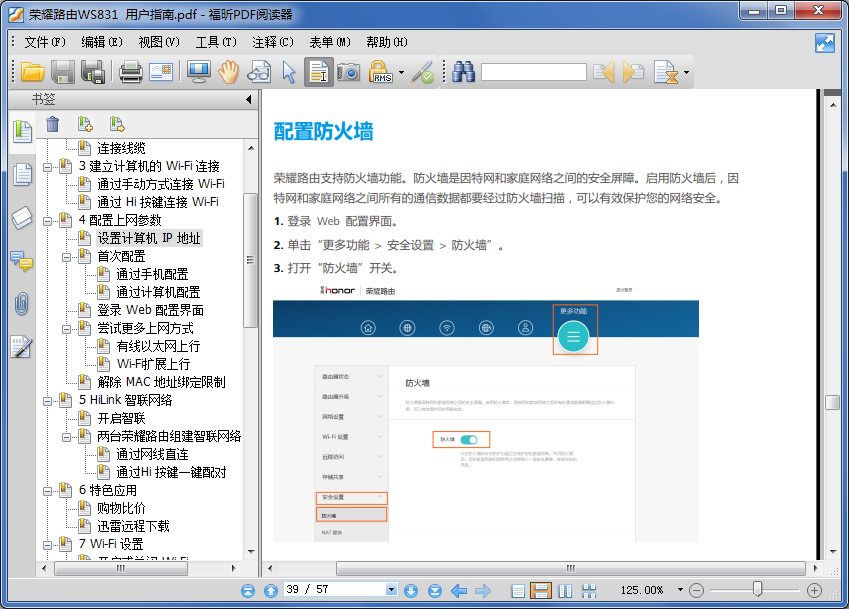The image size is (849, 609).
Task: Open the 文件(F) menu
Action: pyautogui.click(x=45, y=42)
